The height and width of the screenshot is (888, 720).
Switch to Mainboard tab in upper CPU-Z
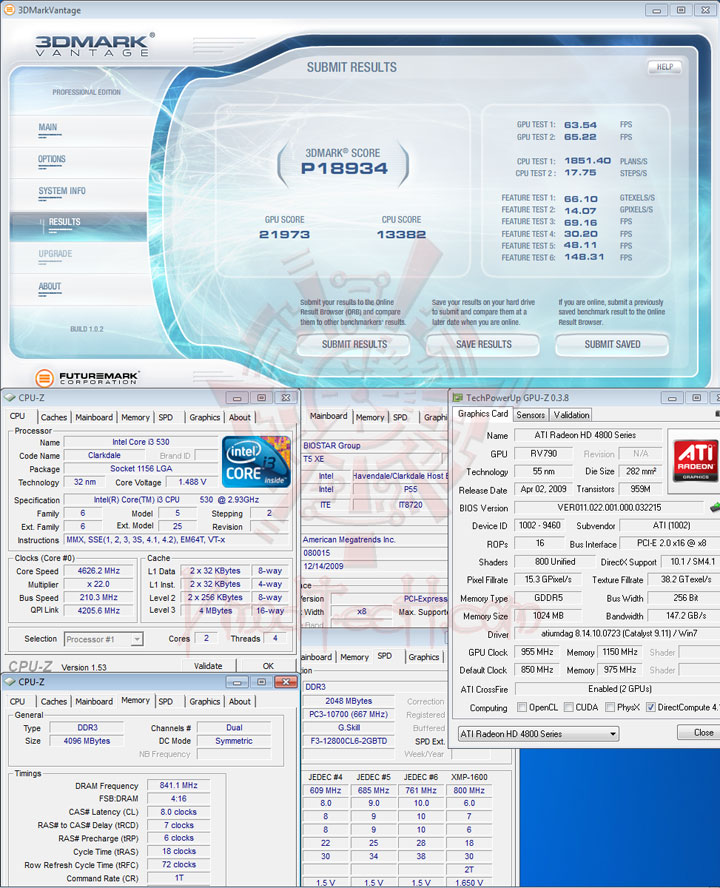click(x=94, y=417)
